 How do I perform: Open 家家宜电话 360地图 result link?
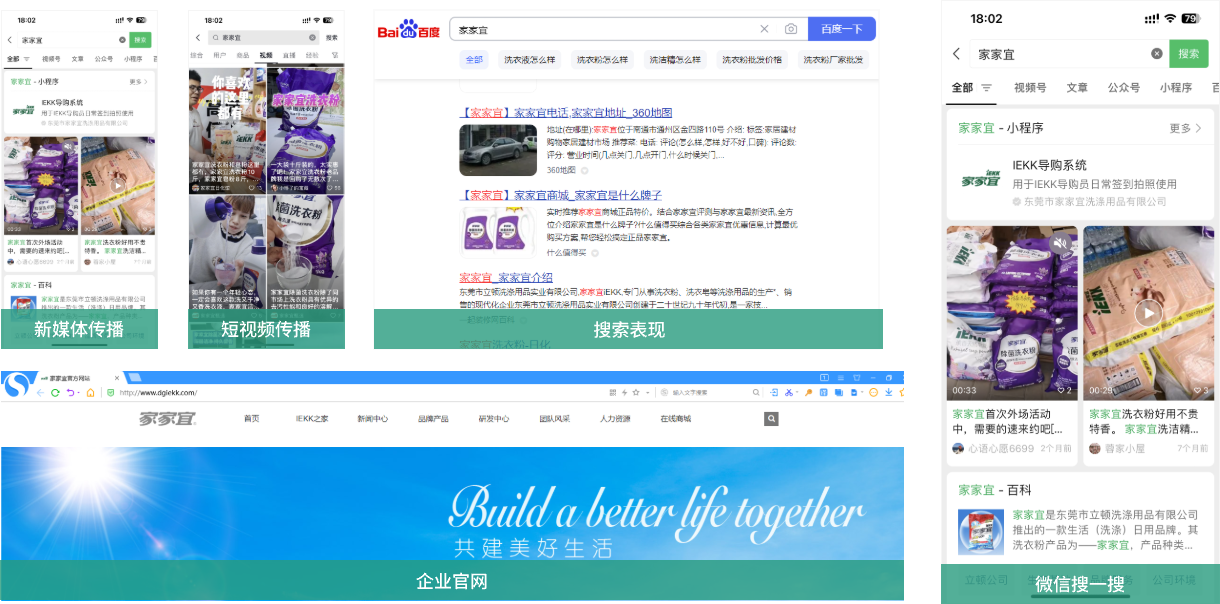566,113
